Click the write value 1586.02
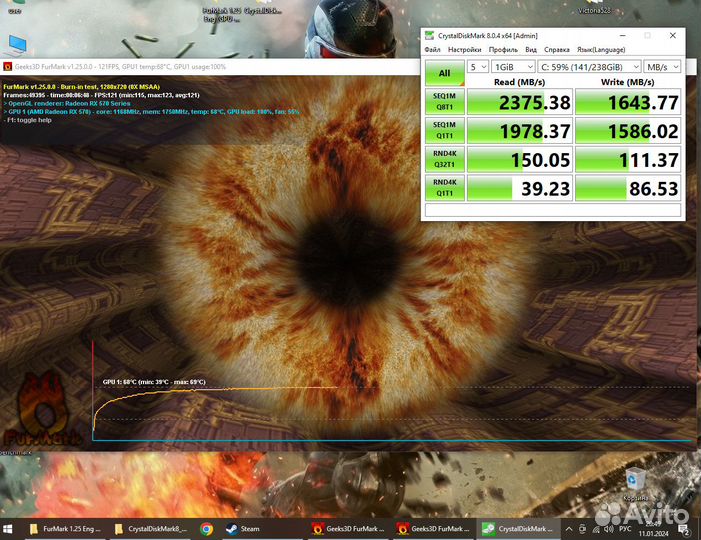The height and width of the screenshot is (540, 701). 628,131
